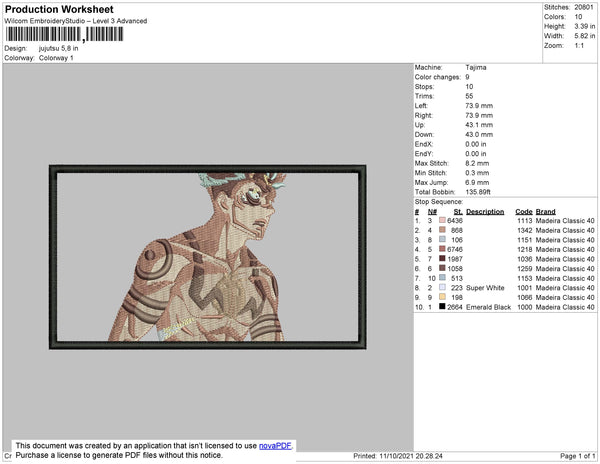Select the Super White color swatch

click(x=442, y=287)
